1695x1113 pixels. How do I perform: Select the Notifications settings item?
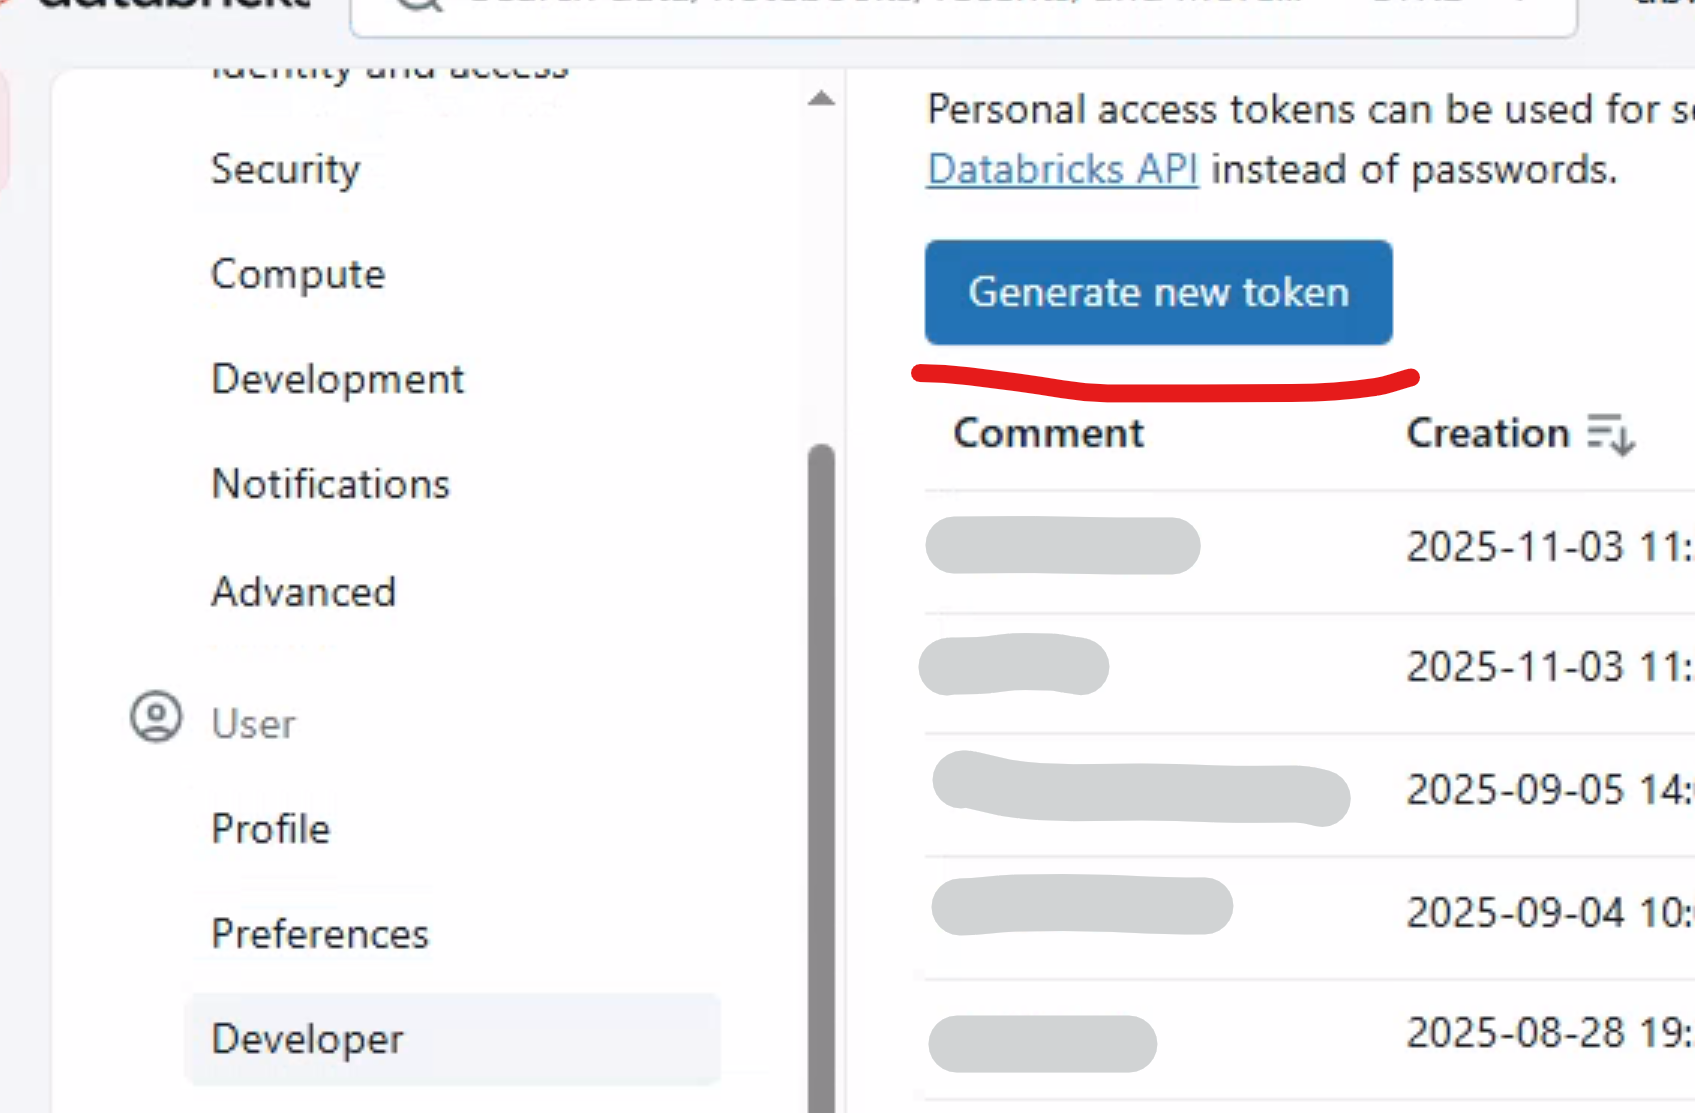pos(330,483)
